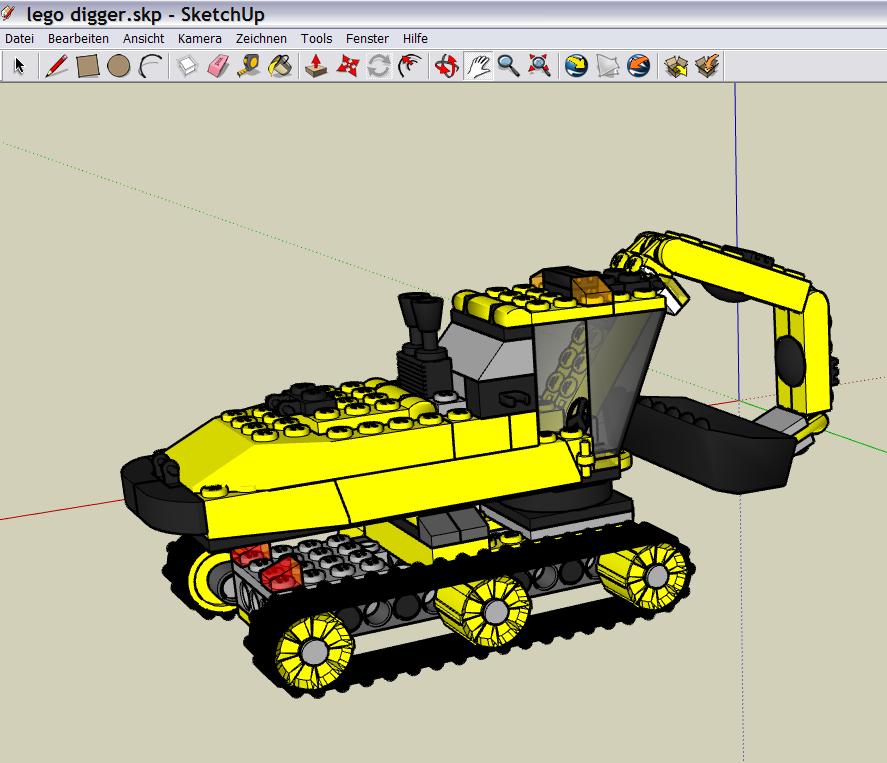887x763 pixels.
Task: Choose the Tape Measure tool
Action: tap(249, 66)
